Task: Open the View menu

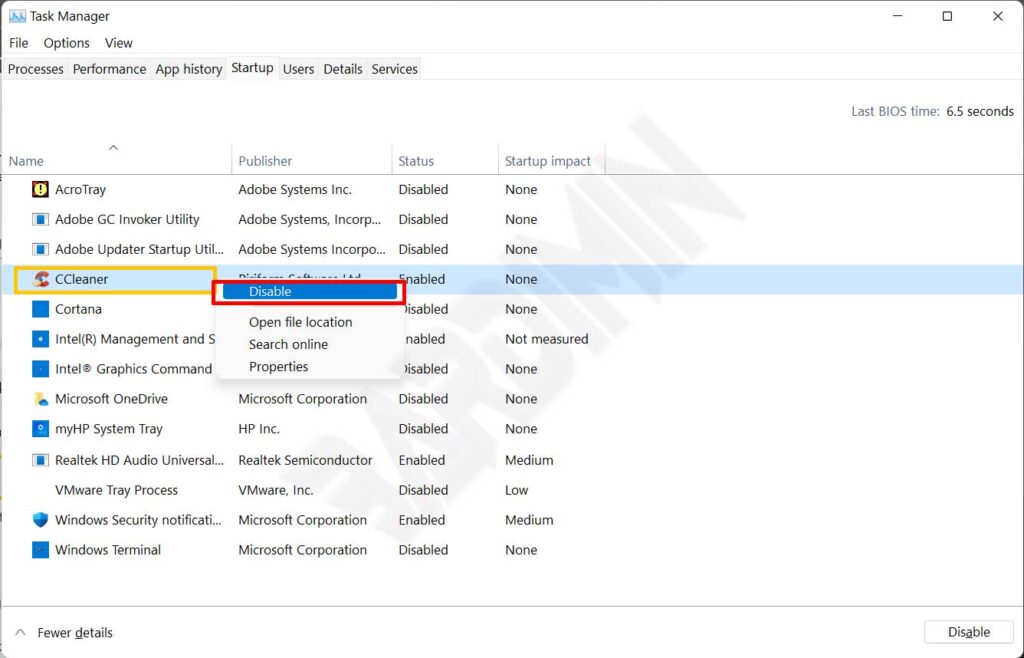Action: coord(119,43)
